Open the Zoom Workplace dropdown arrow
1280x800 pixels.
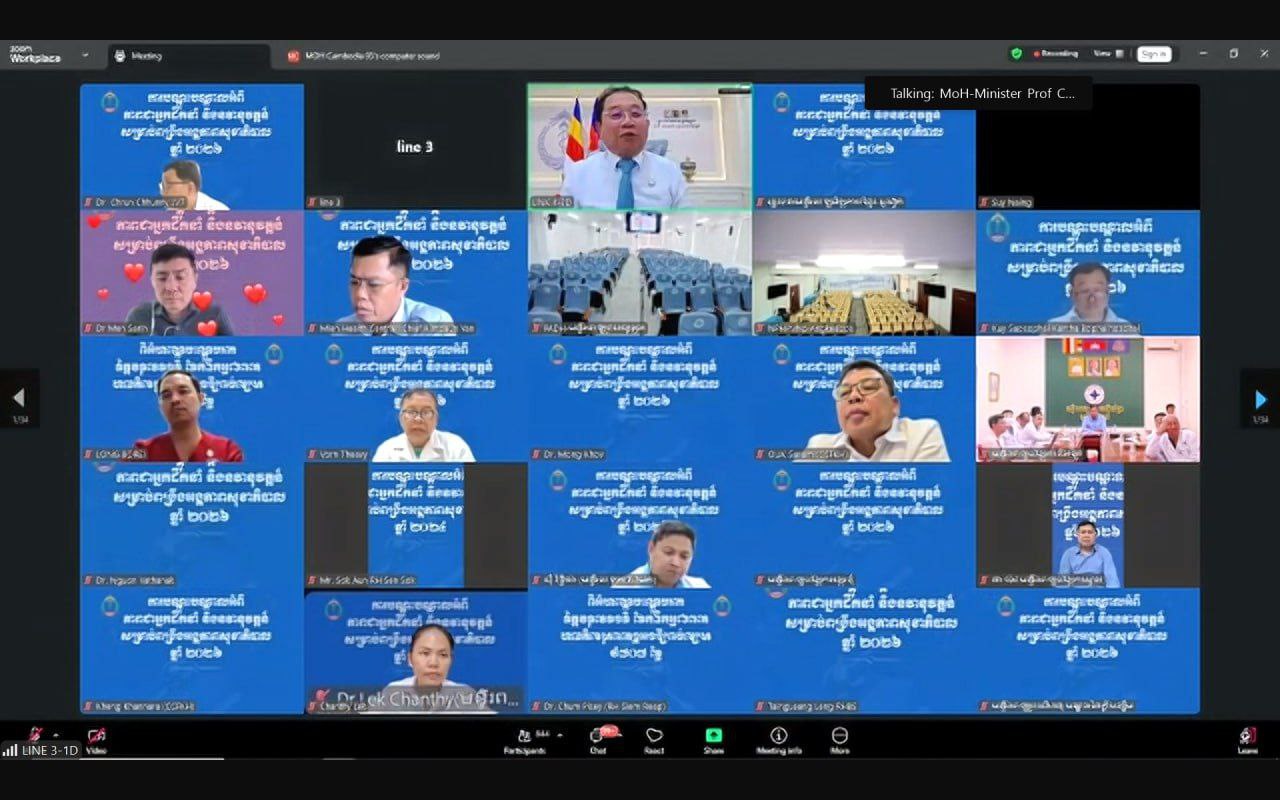coord(85,55)
